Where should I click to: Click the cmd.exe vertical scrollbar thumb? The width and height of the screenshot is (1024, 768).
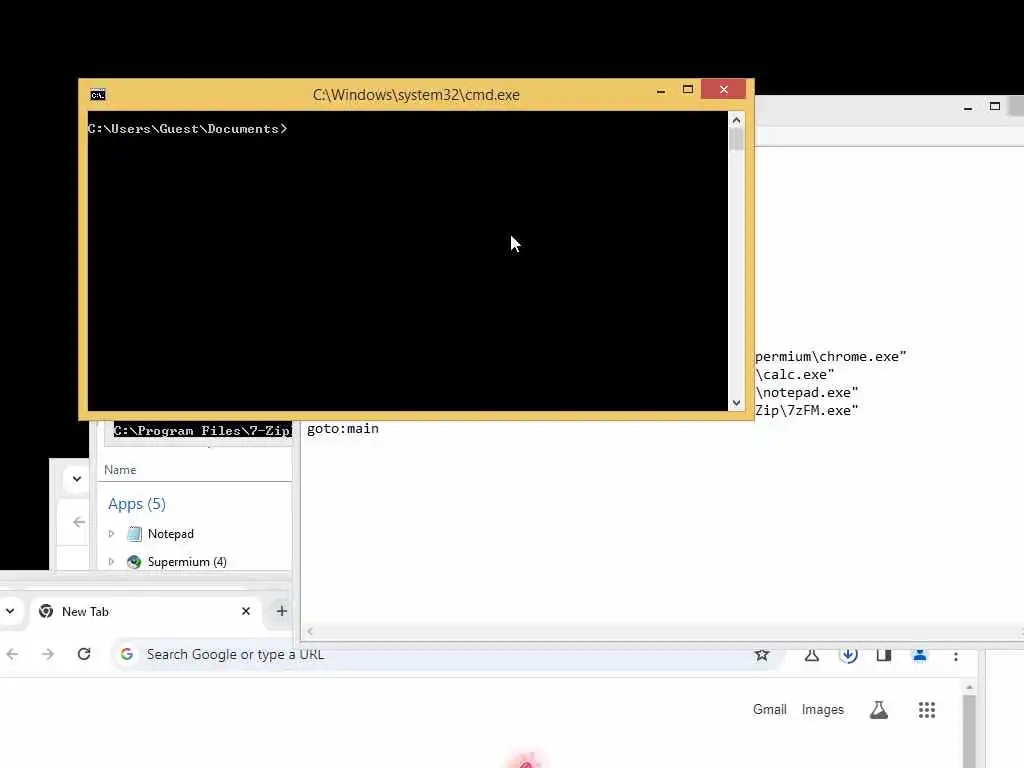(x=736, y=140)
